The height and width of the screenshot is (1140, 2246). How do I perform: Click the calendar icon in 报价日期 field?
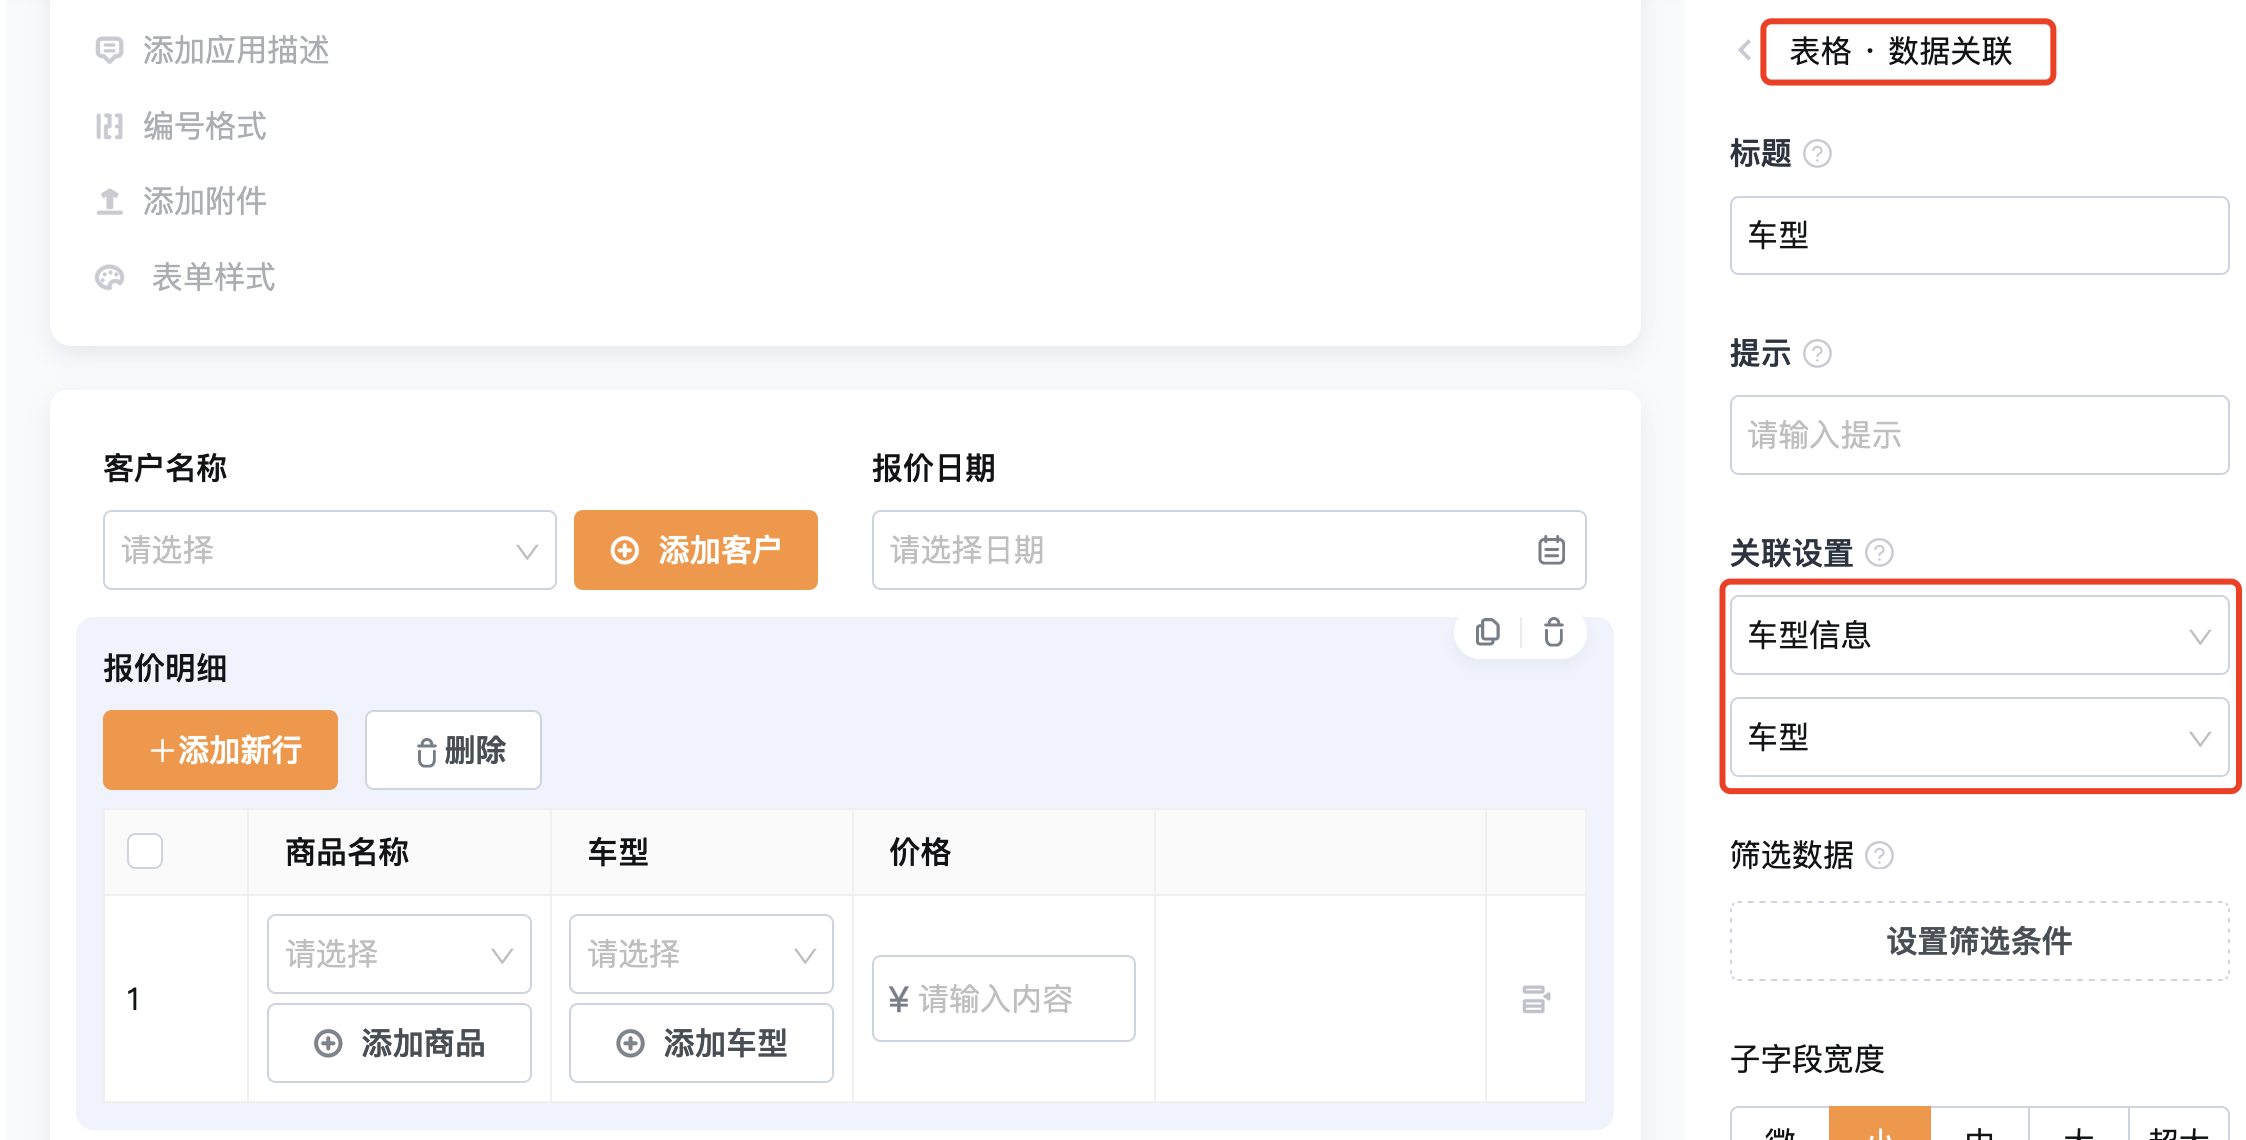[1551, 550]
